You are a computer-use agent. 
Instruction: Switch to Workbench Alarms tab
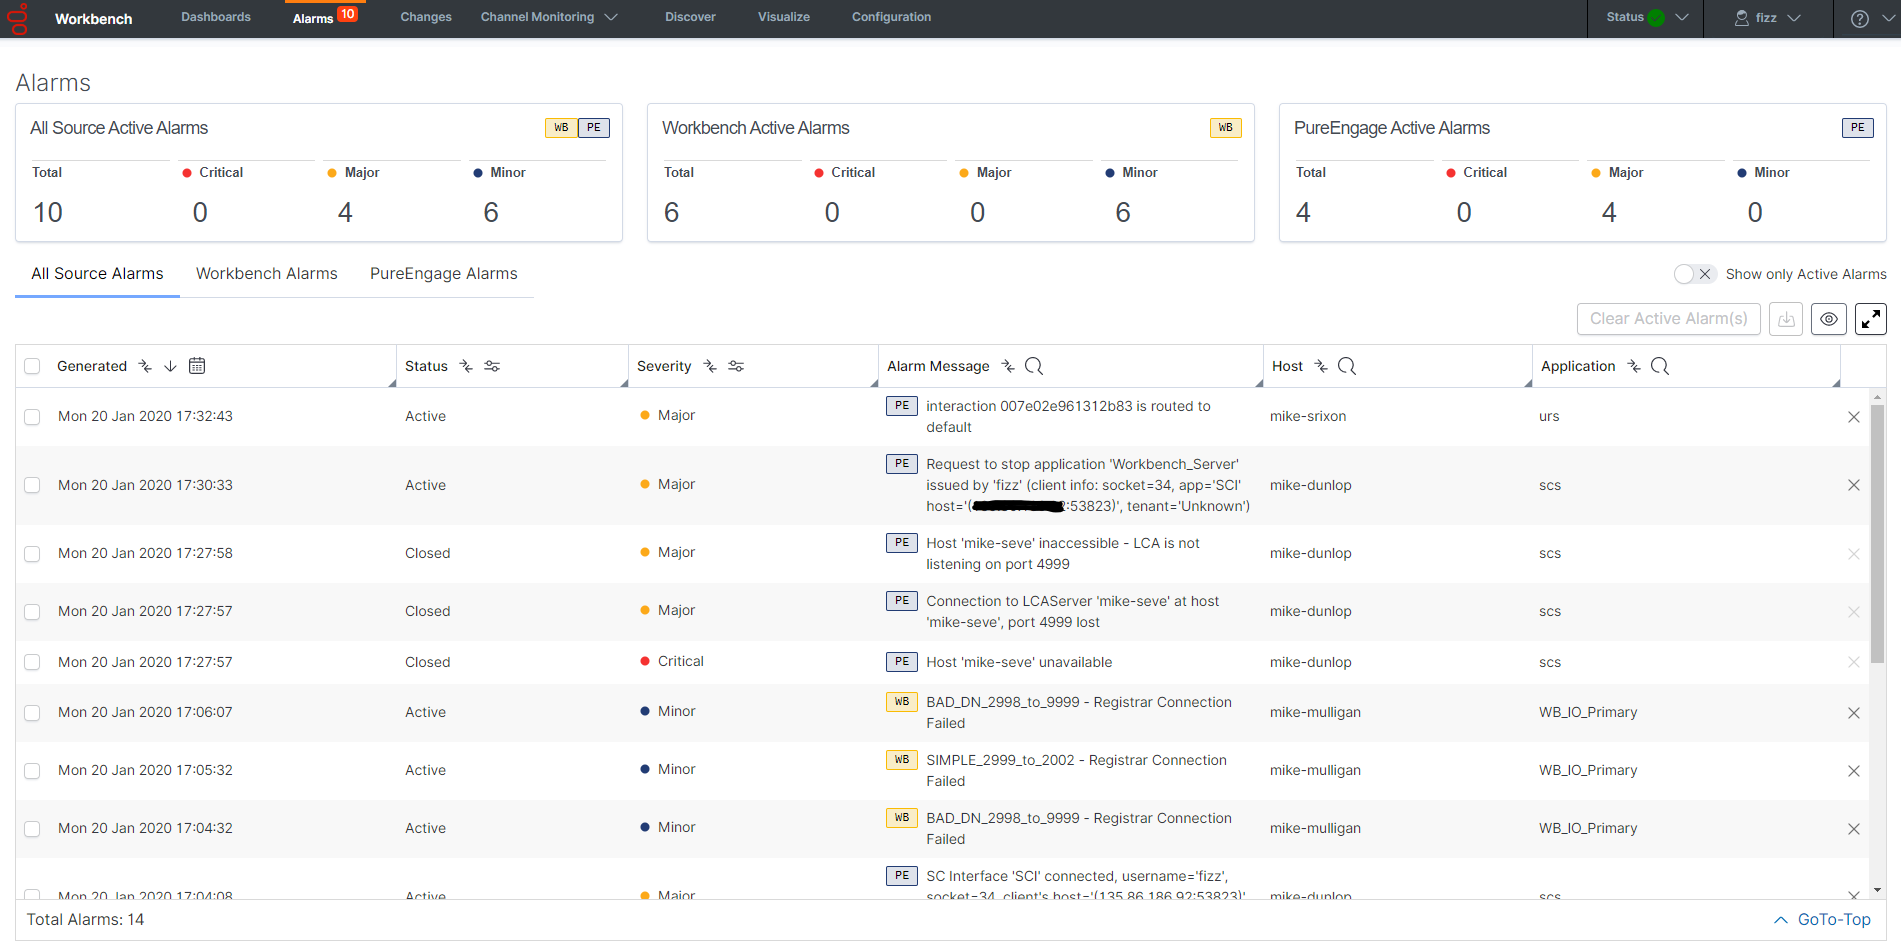(x=266, y=274)
